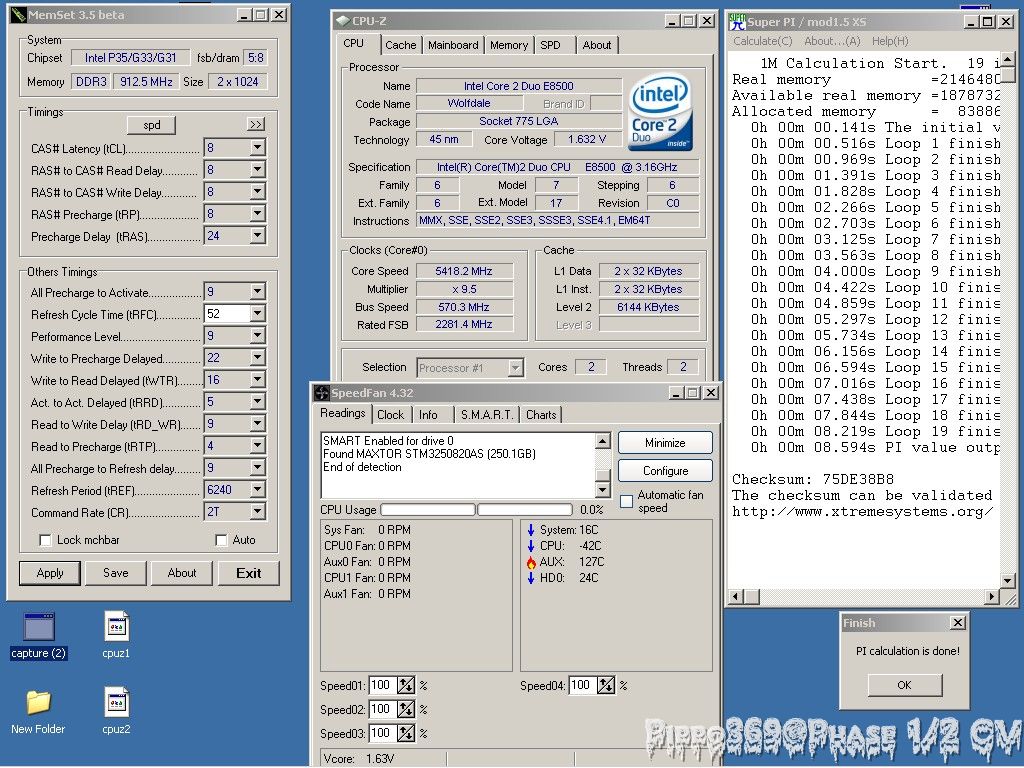Viewport: 1024px width, 768px height.
Task: Open the Command Rate (CR) dropdown
Action: (x=258, y=511)
